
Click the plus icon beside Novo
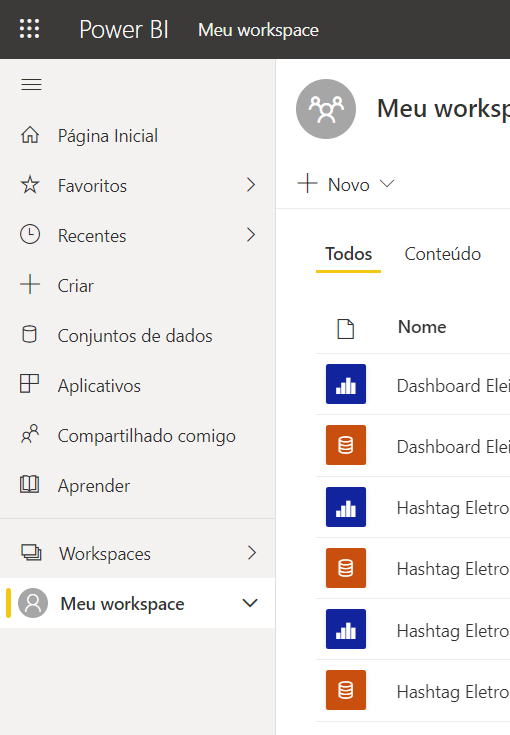pos(308,183)
